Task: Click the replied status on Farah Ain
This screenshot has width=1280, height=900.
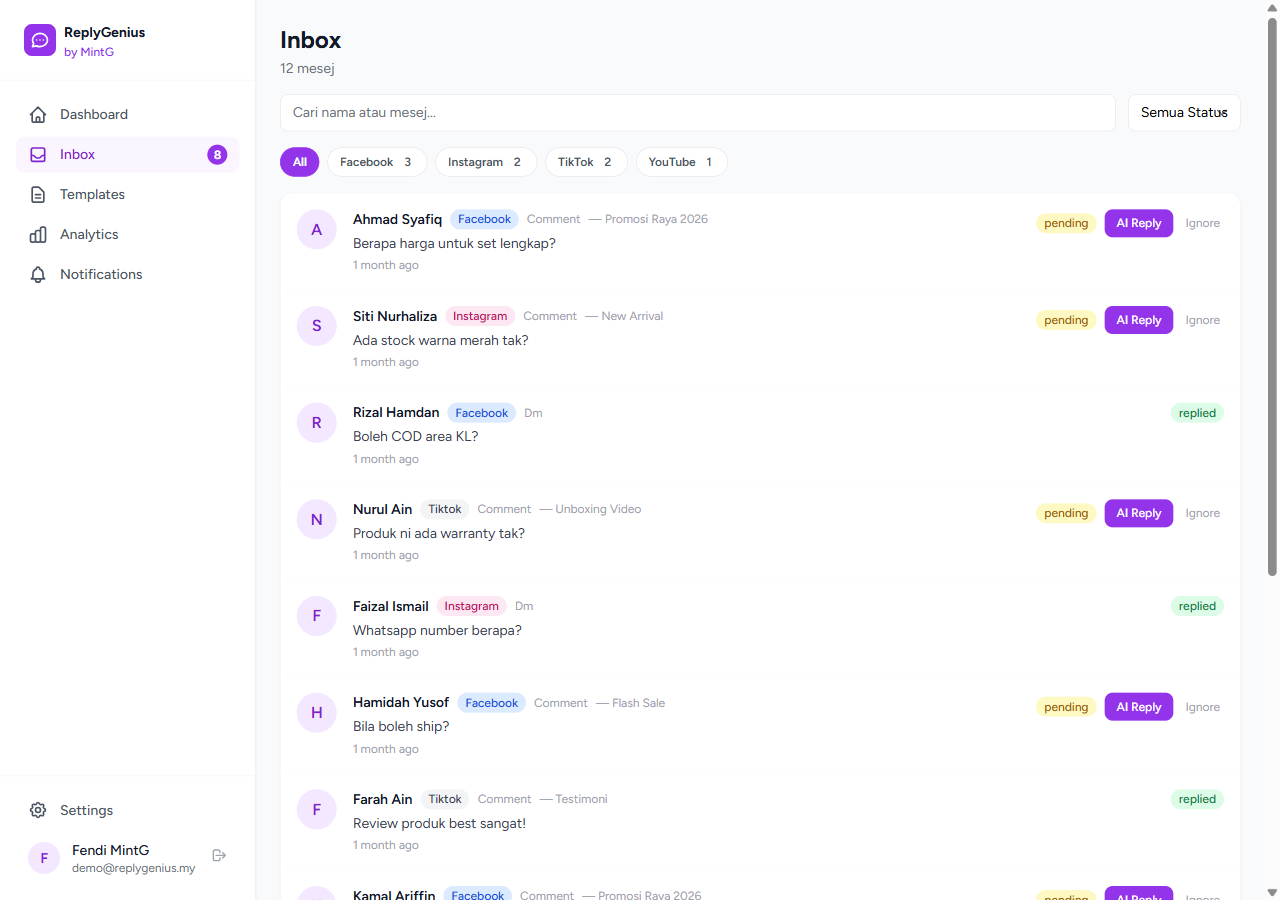Action: 1197,799
